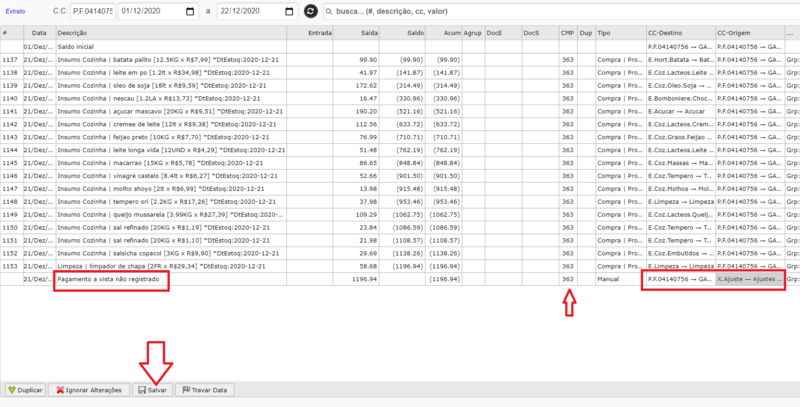This screenshot has width=800, height=407.
Task: Select row 1138 leite em po description
Action: click(x=171, y=73)
